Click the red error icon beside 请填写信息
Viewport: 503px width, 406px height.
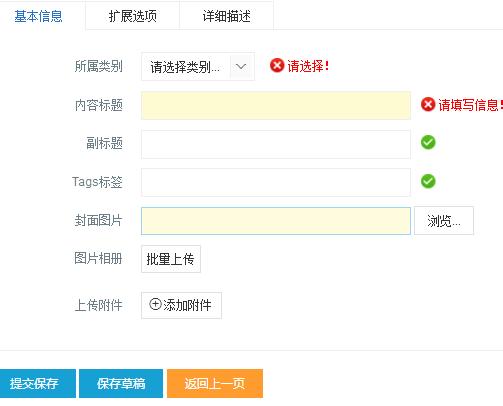tap(428, 104)
